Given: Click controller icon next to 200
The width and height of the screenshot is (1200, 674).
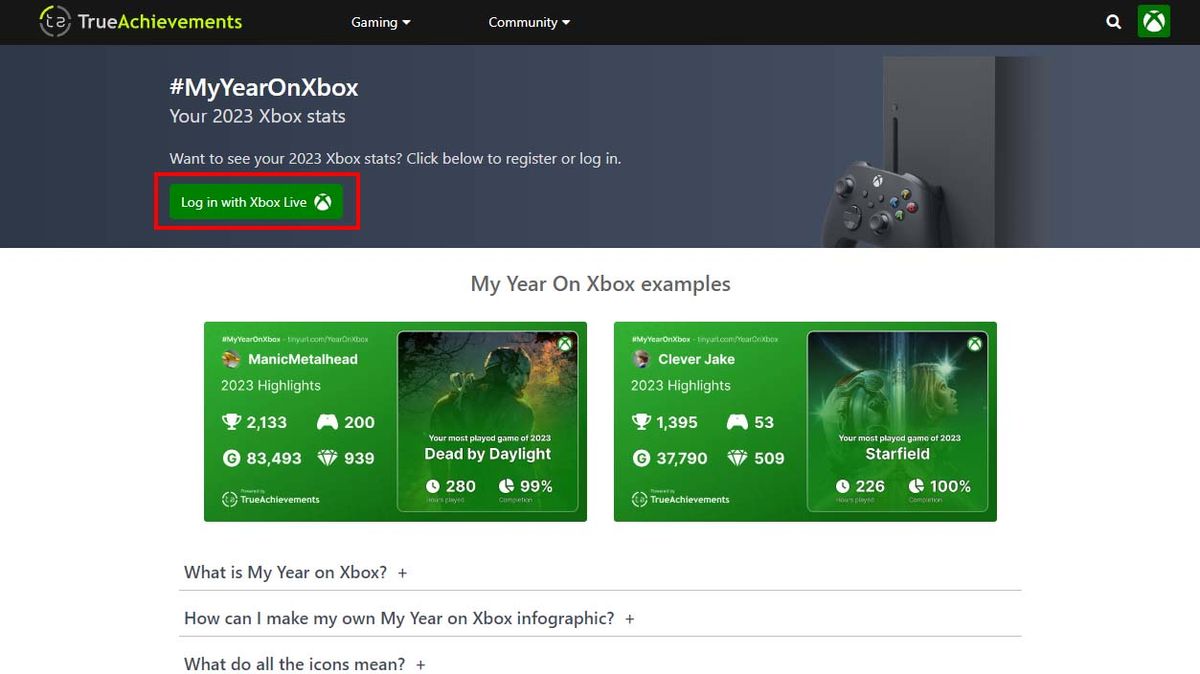Looking at the screenshot, I should click(x=327, y=422).
